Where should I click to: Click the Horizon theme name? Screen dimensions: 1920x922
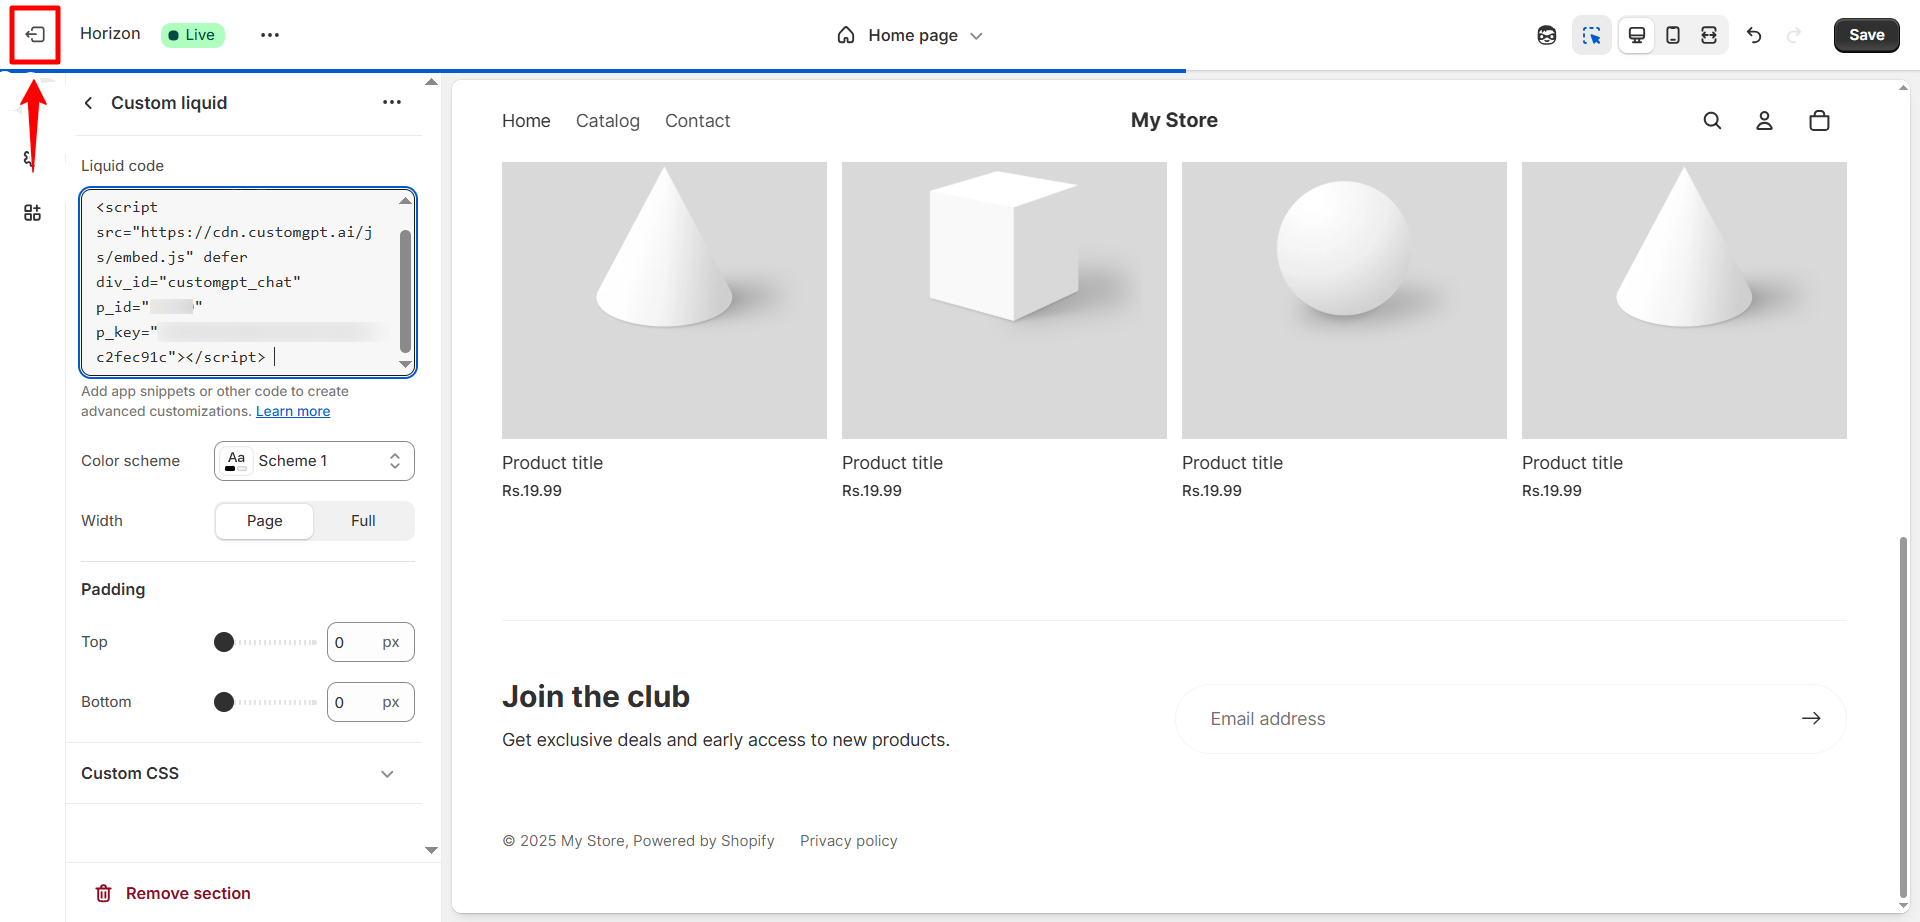(110, 34)
